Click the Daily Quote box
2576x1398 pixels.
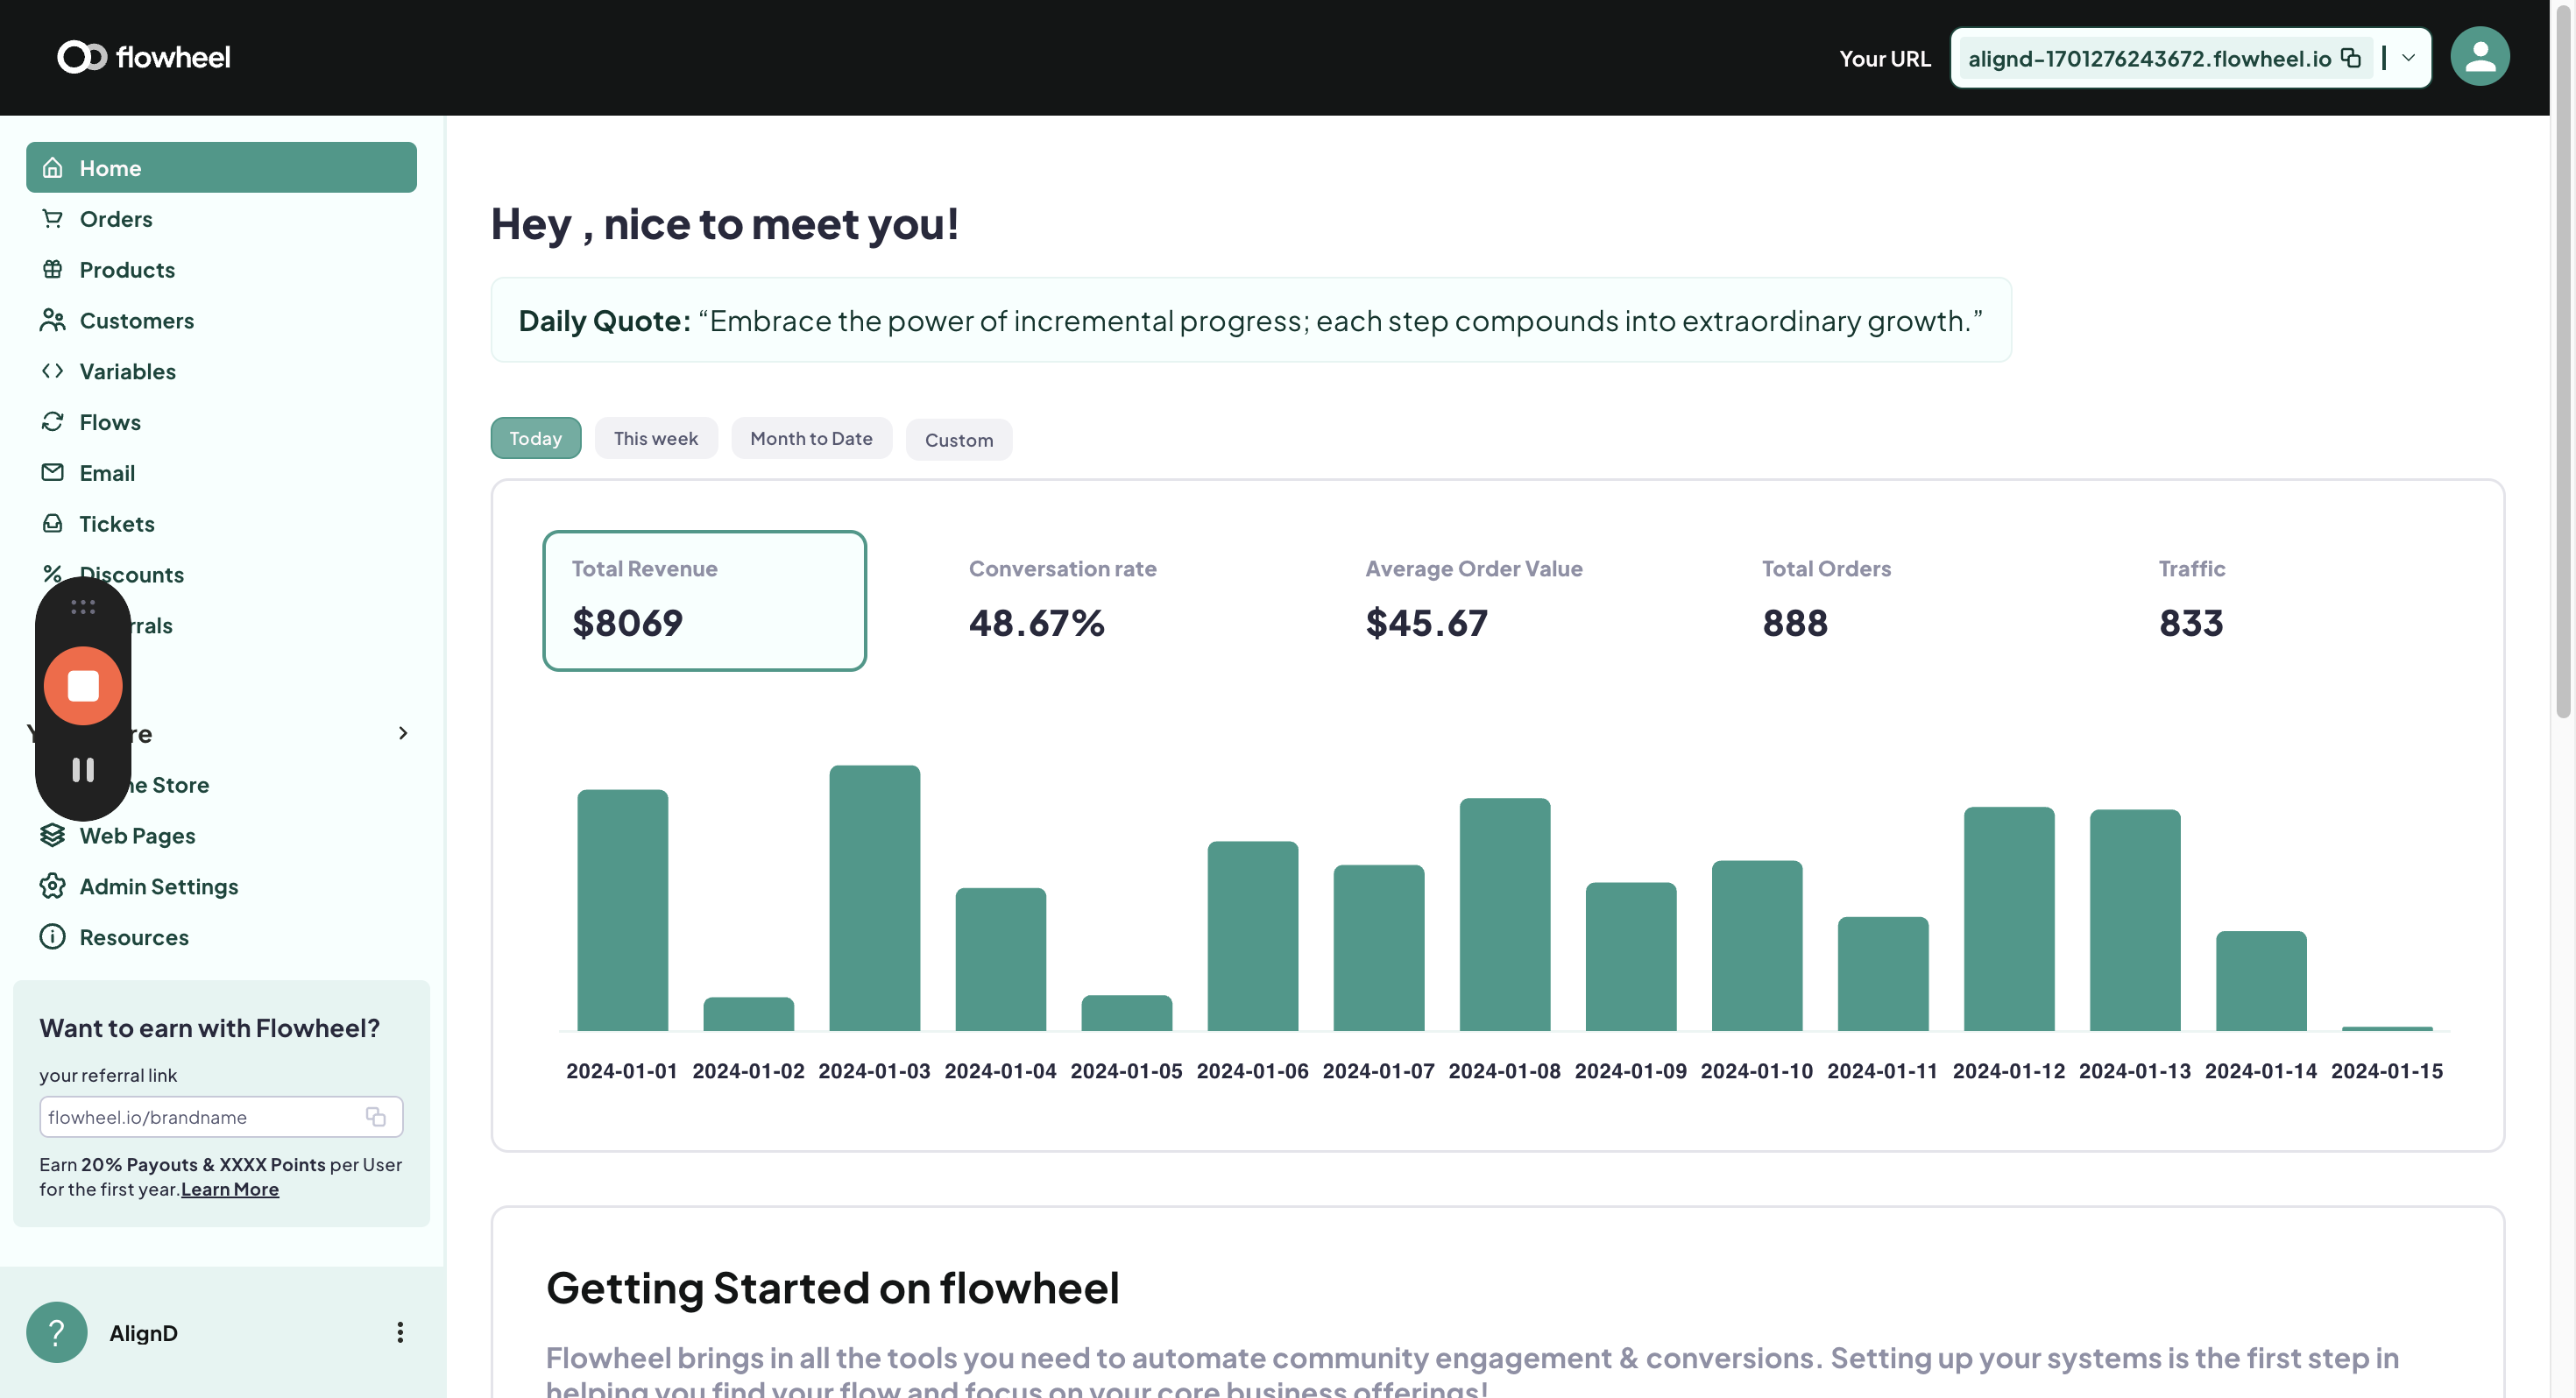click(1251, 320)
